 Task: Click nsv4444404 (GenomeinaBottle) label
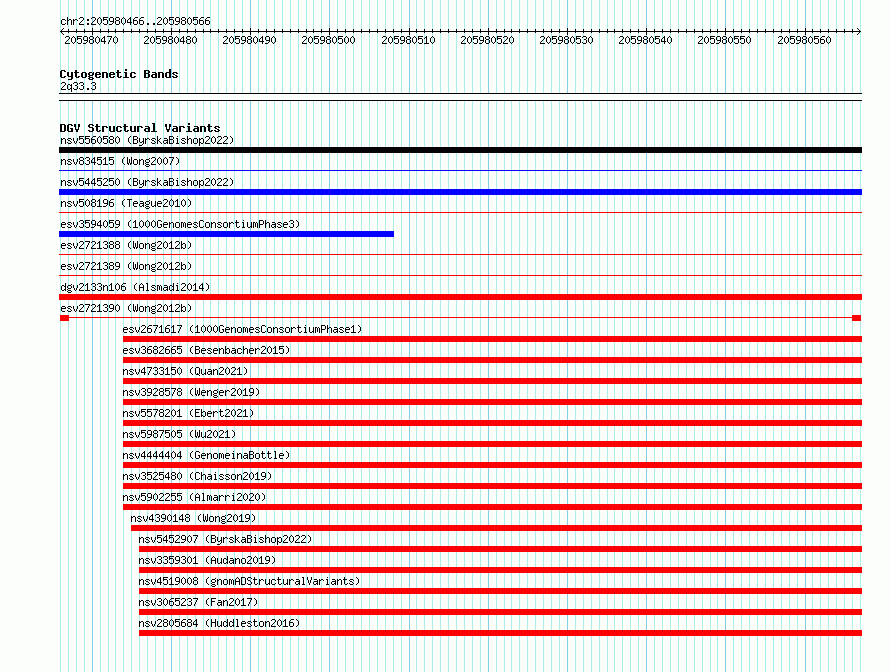(x=206, y=455)
